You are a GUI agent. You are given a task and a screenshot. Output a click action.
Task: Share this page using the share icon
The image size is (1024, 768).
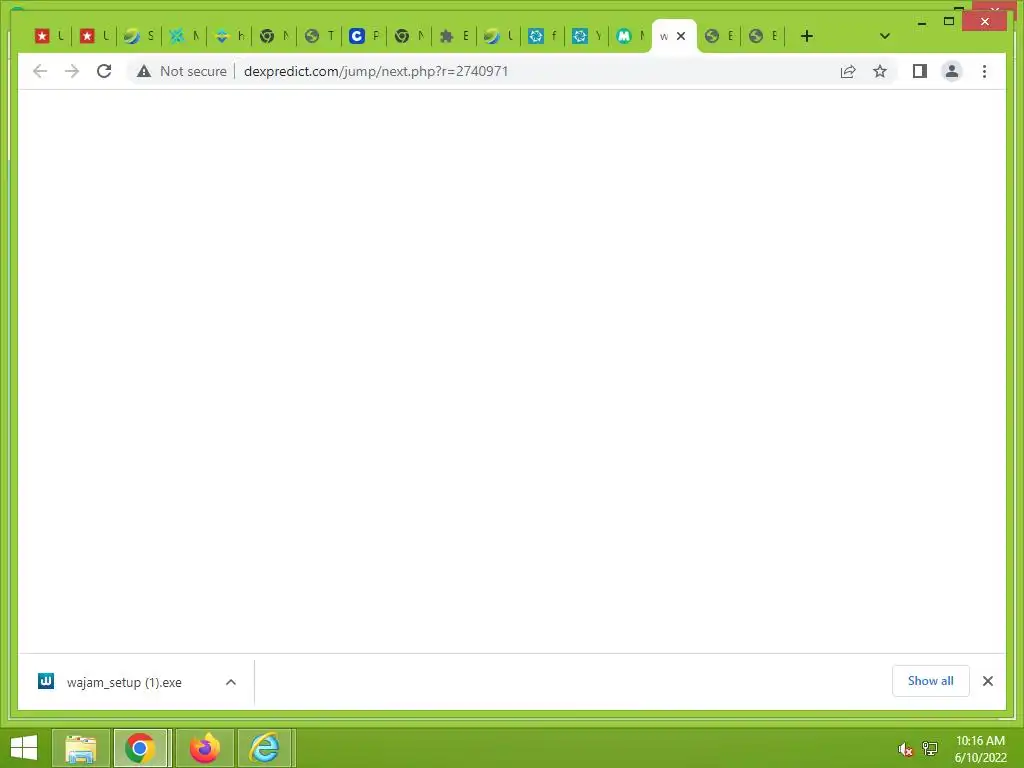tap(848, 71)
